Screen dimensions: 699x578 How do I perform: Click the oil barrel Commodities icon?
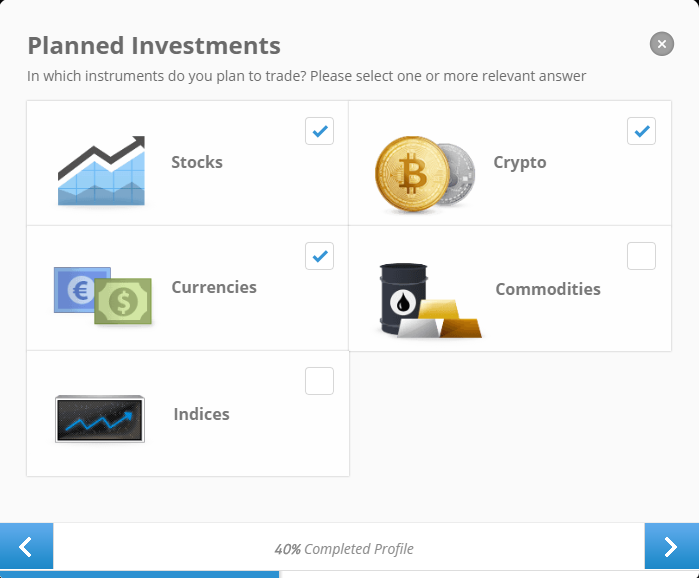430,300
